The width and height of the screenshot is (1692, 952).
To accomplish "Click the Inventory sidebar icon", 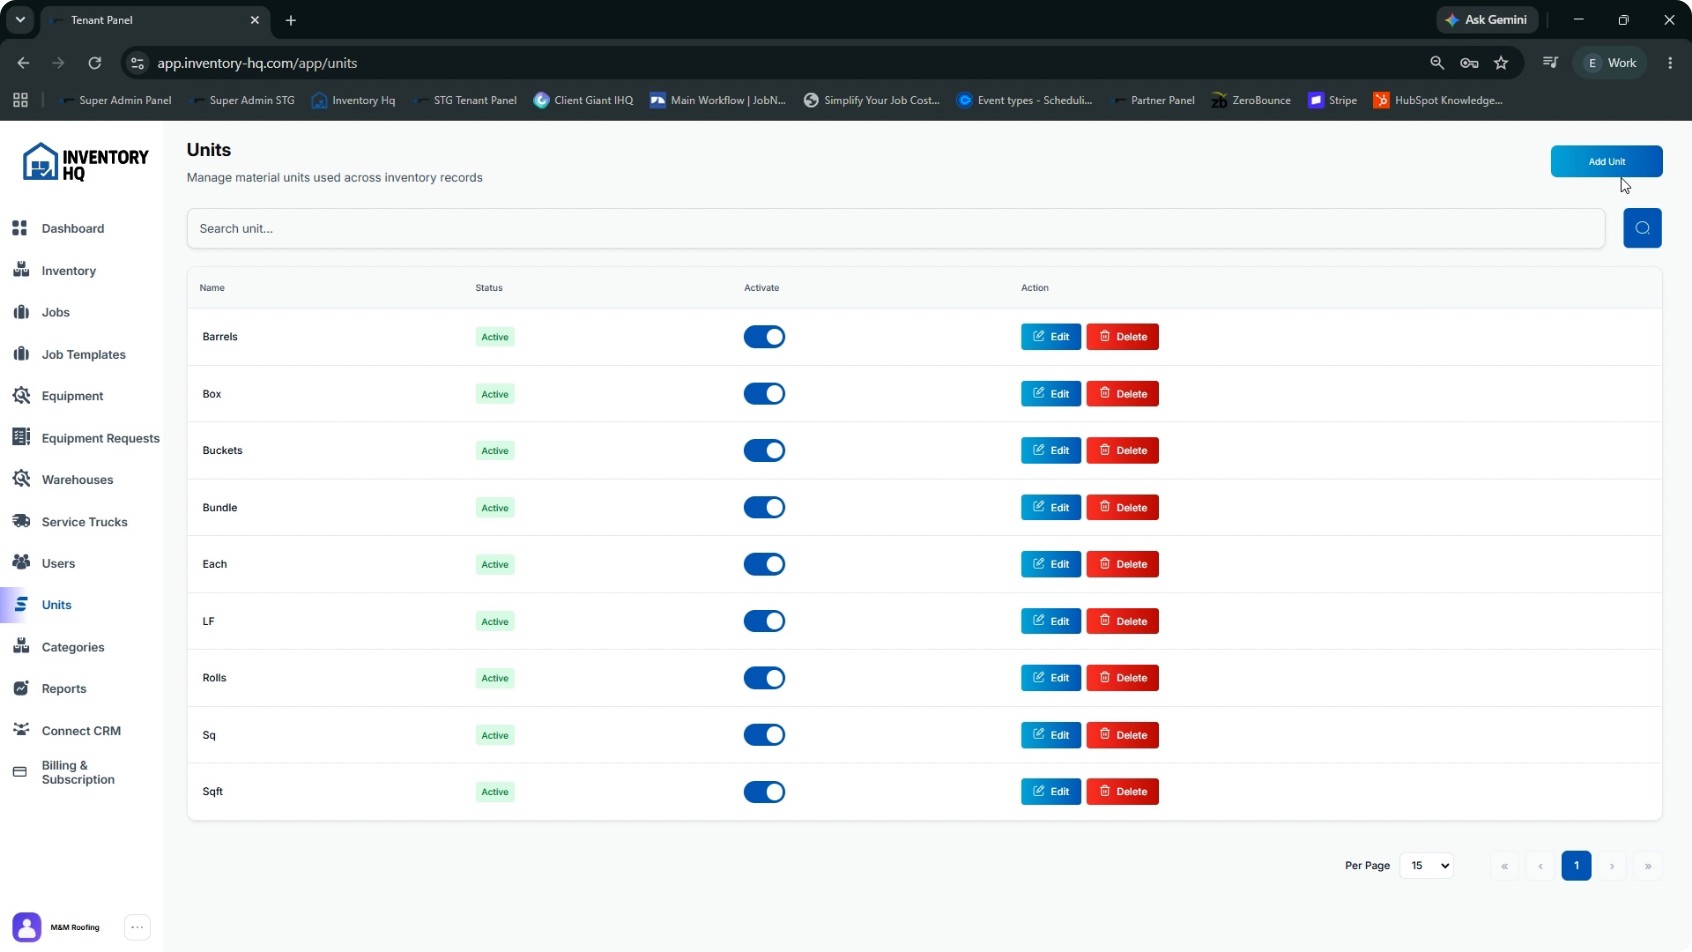I will click(x=20, y=270).
